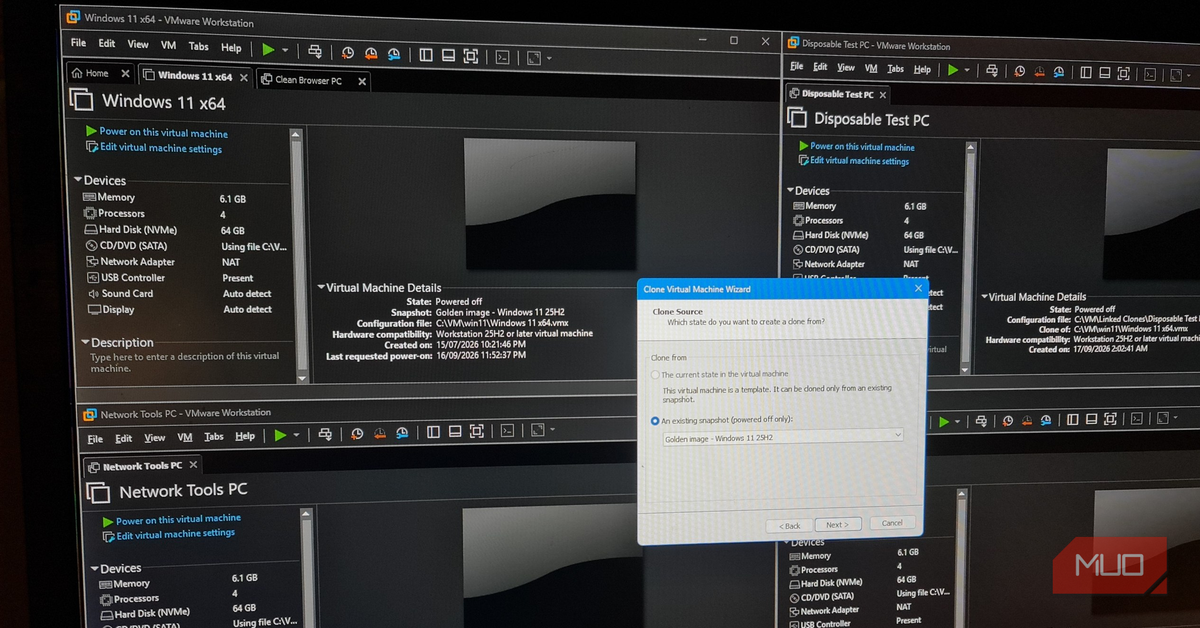1200x628 pixels.
Task: Open console view in Windows 11 x64 window
Action: pyautogui.click(x=503, y=57)
